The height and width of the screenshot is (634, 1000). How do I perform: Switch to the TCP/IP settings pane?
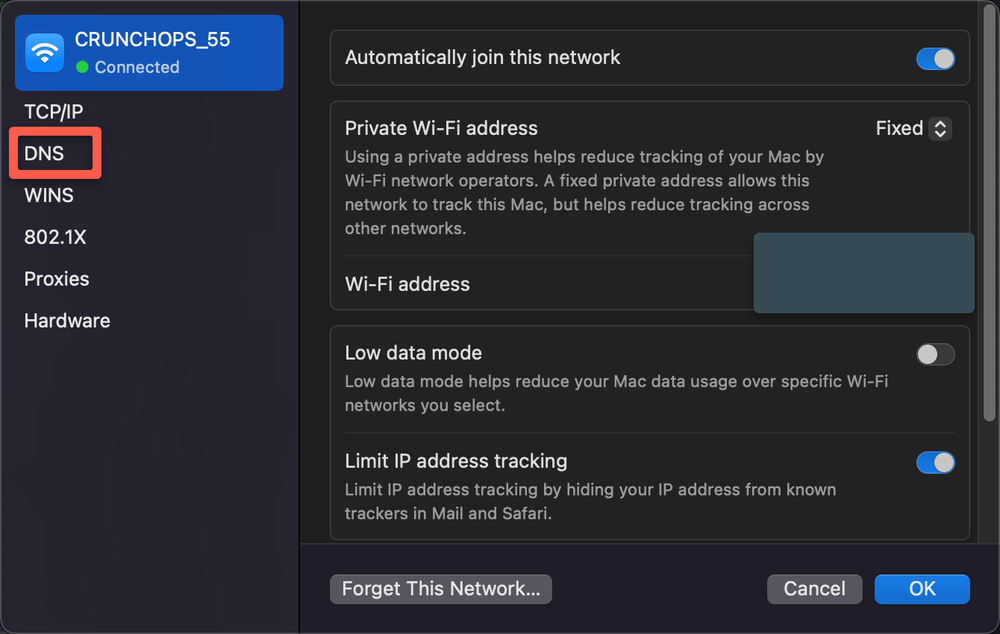(x=52, y=111)
